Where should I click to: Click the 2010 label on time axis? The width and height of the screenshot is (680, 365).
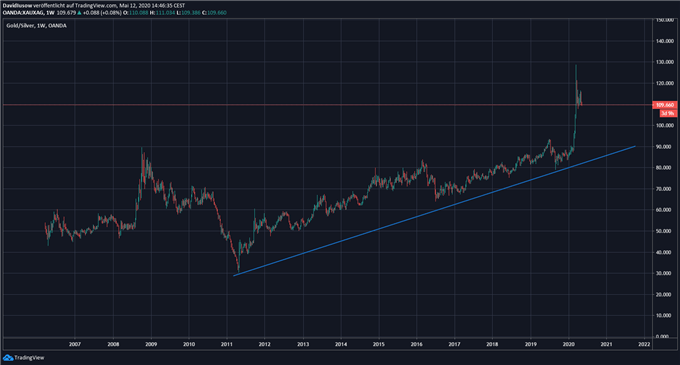[x=189, y=344]
